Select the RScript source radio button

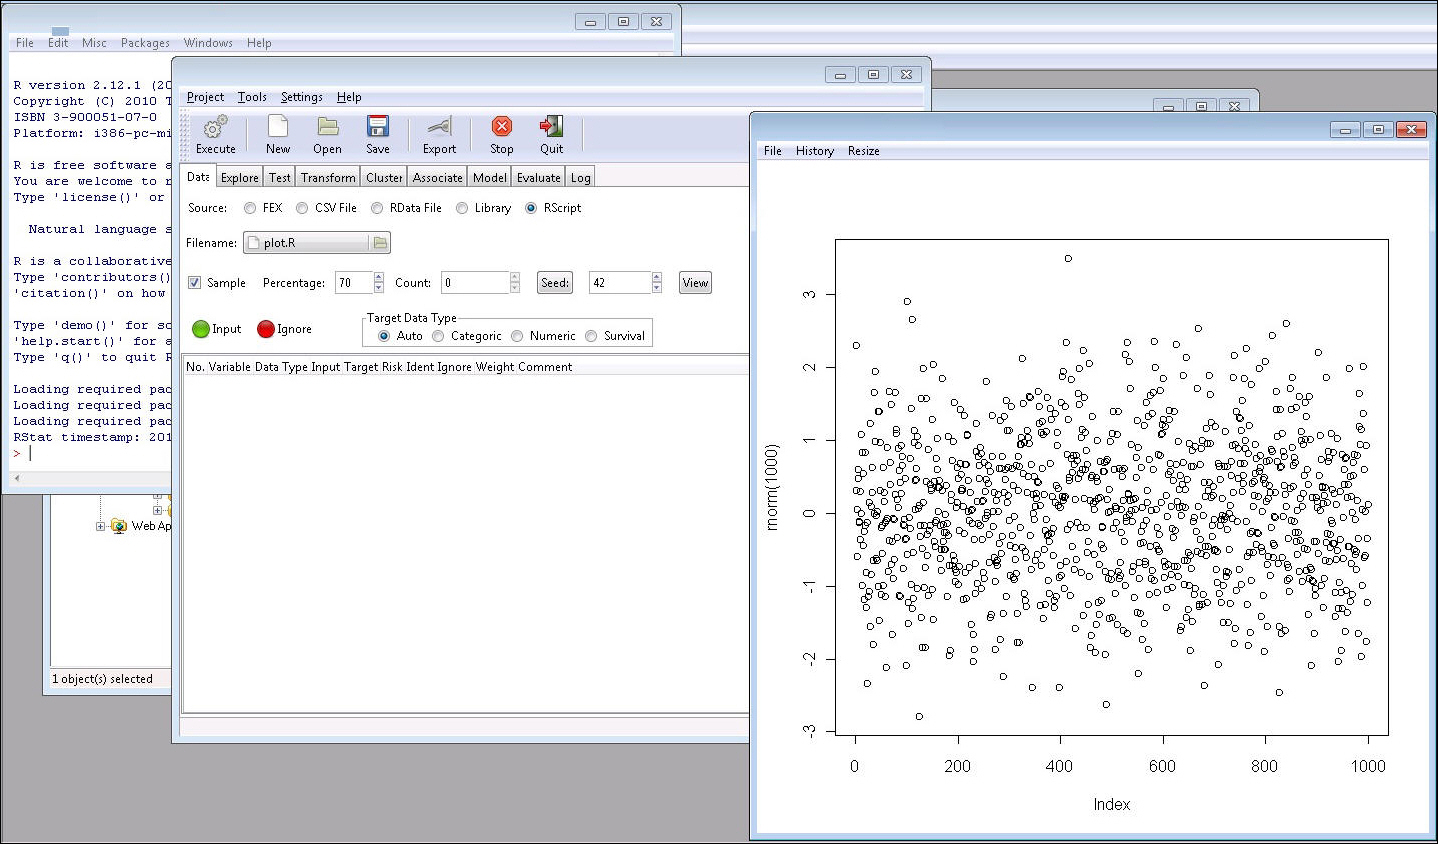click(x=531, y=208)
